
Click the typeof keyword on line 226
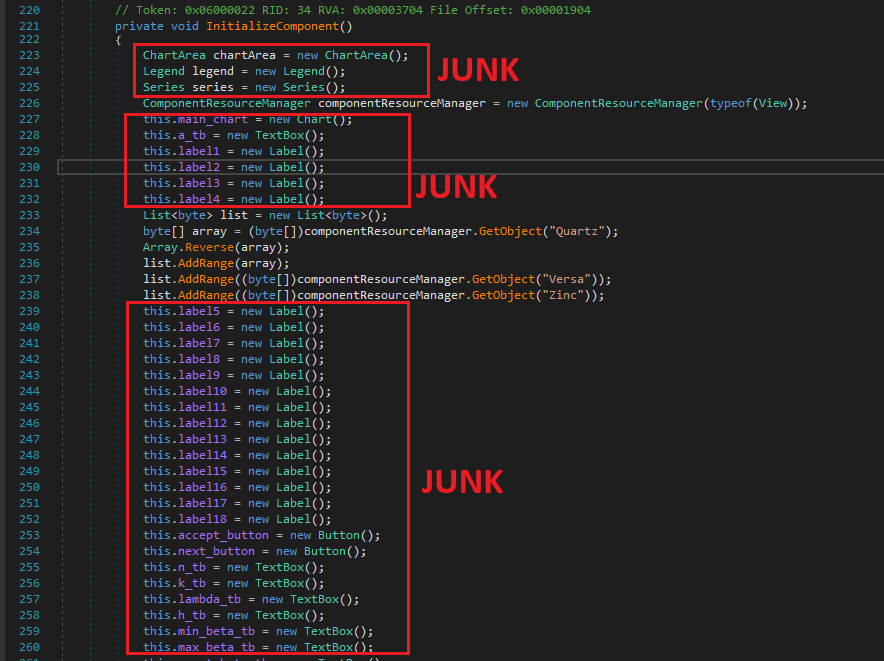tap(731, 103)
